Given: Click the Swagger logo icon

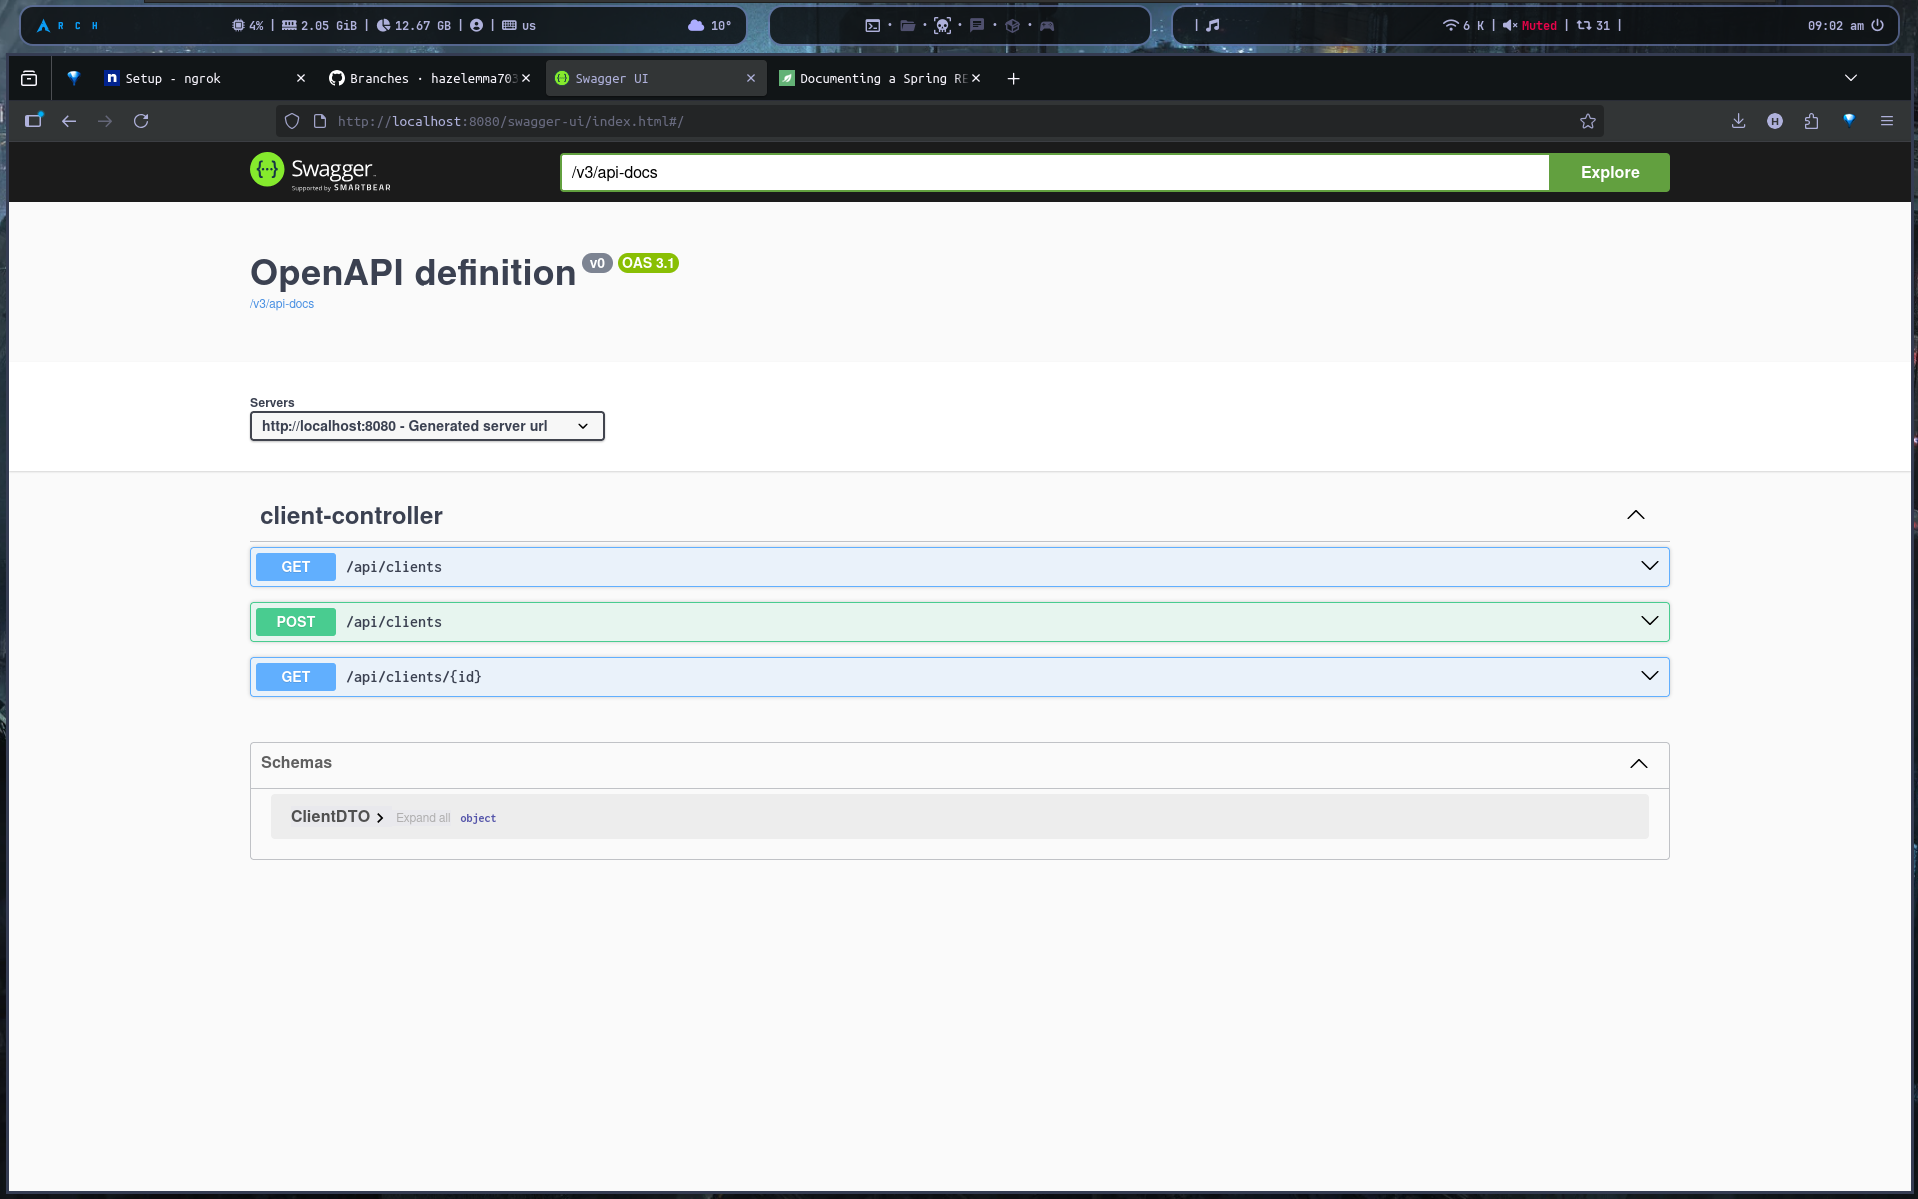Looking at the screenshot, I should pos(267,171).
